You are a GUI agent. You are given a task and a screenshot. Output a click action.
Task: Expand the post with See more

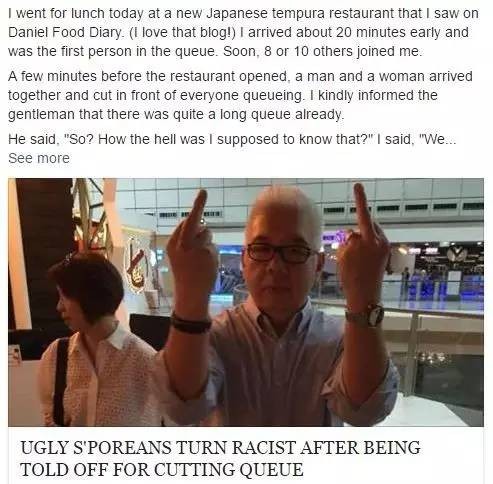tap(39, 158)
